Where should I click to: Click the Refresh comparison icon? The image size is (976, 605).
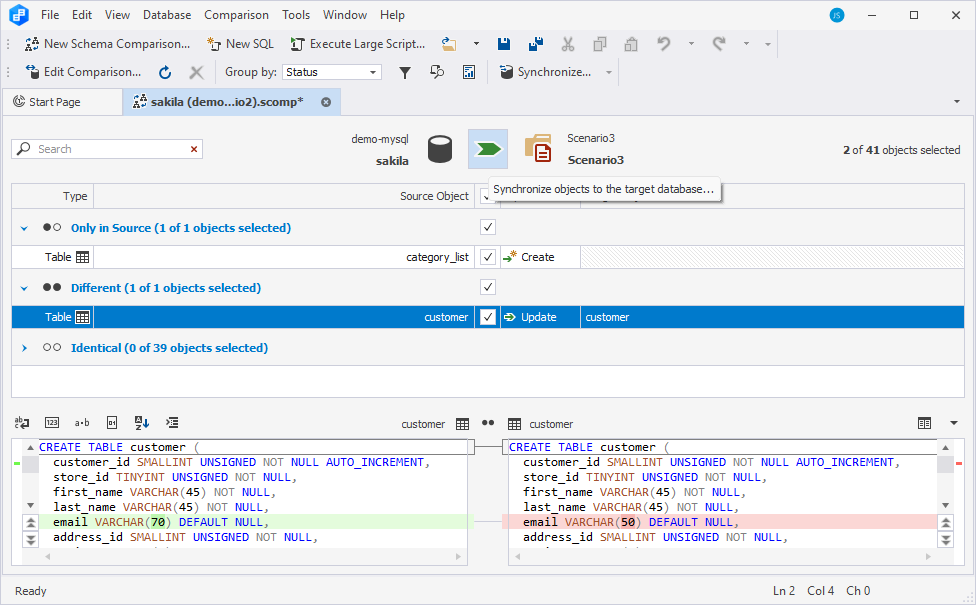165,72
